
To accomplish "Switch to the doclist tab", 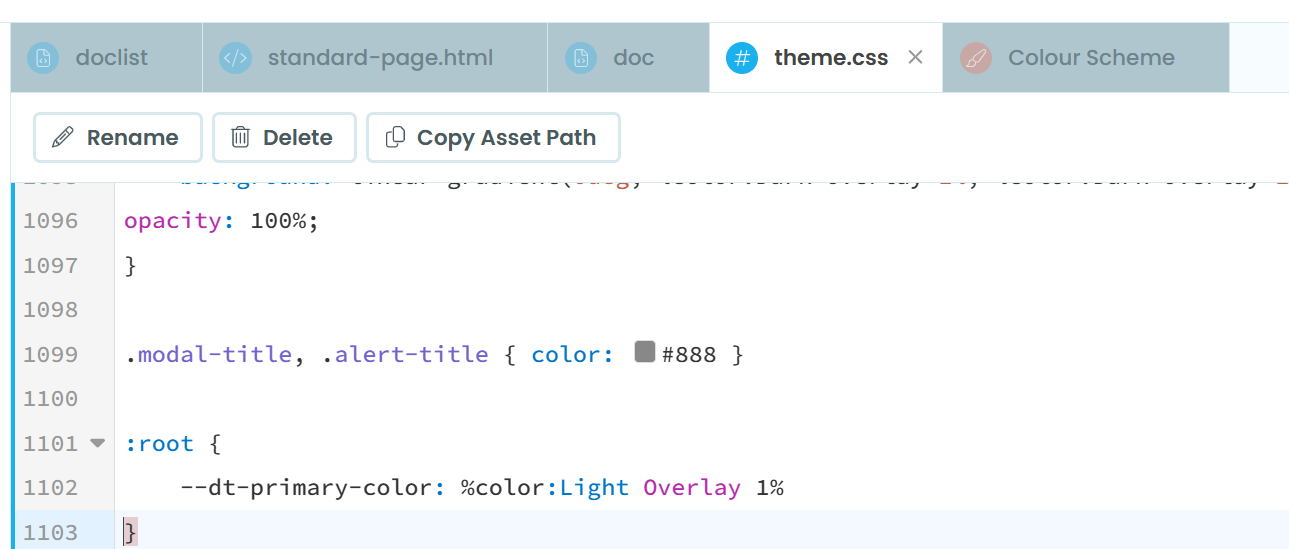I will [x=110, y=58].
